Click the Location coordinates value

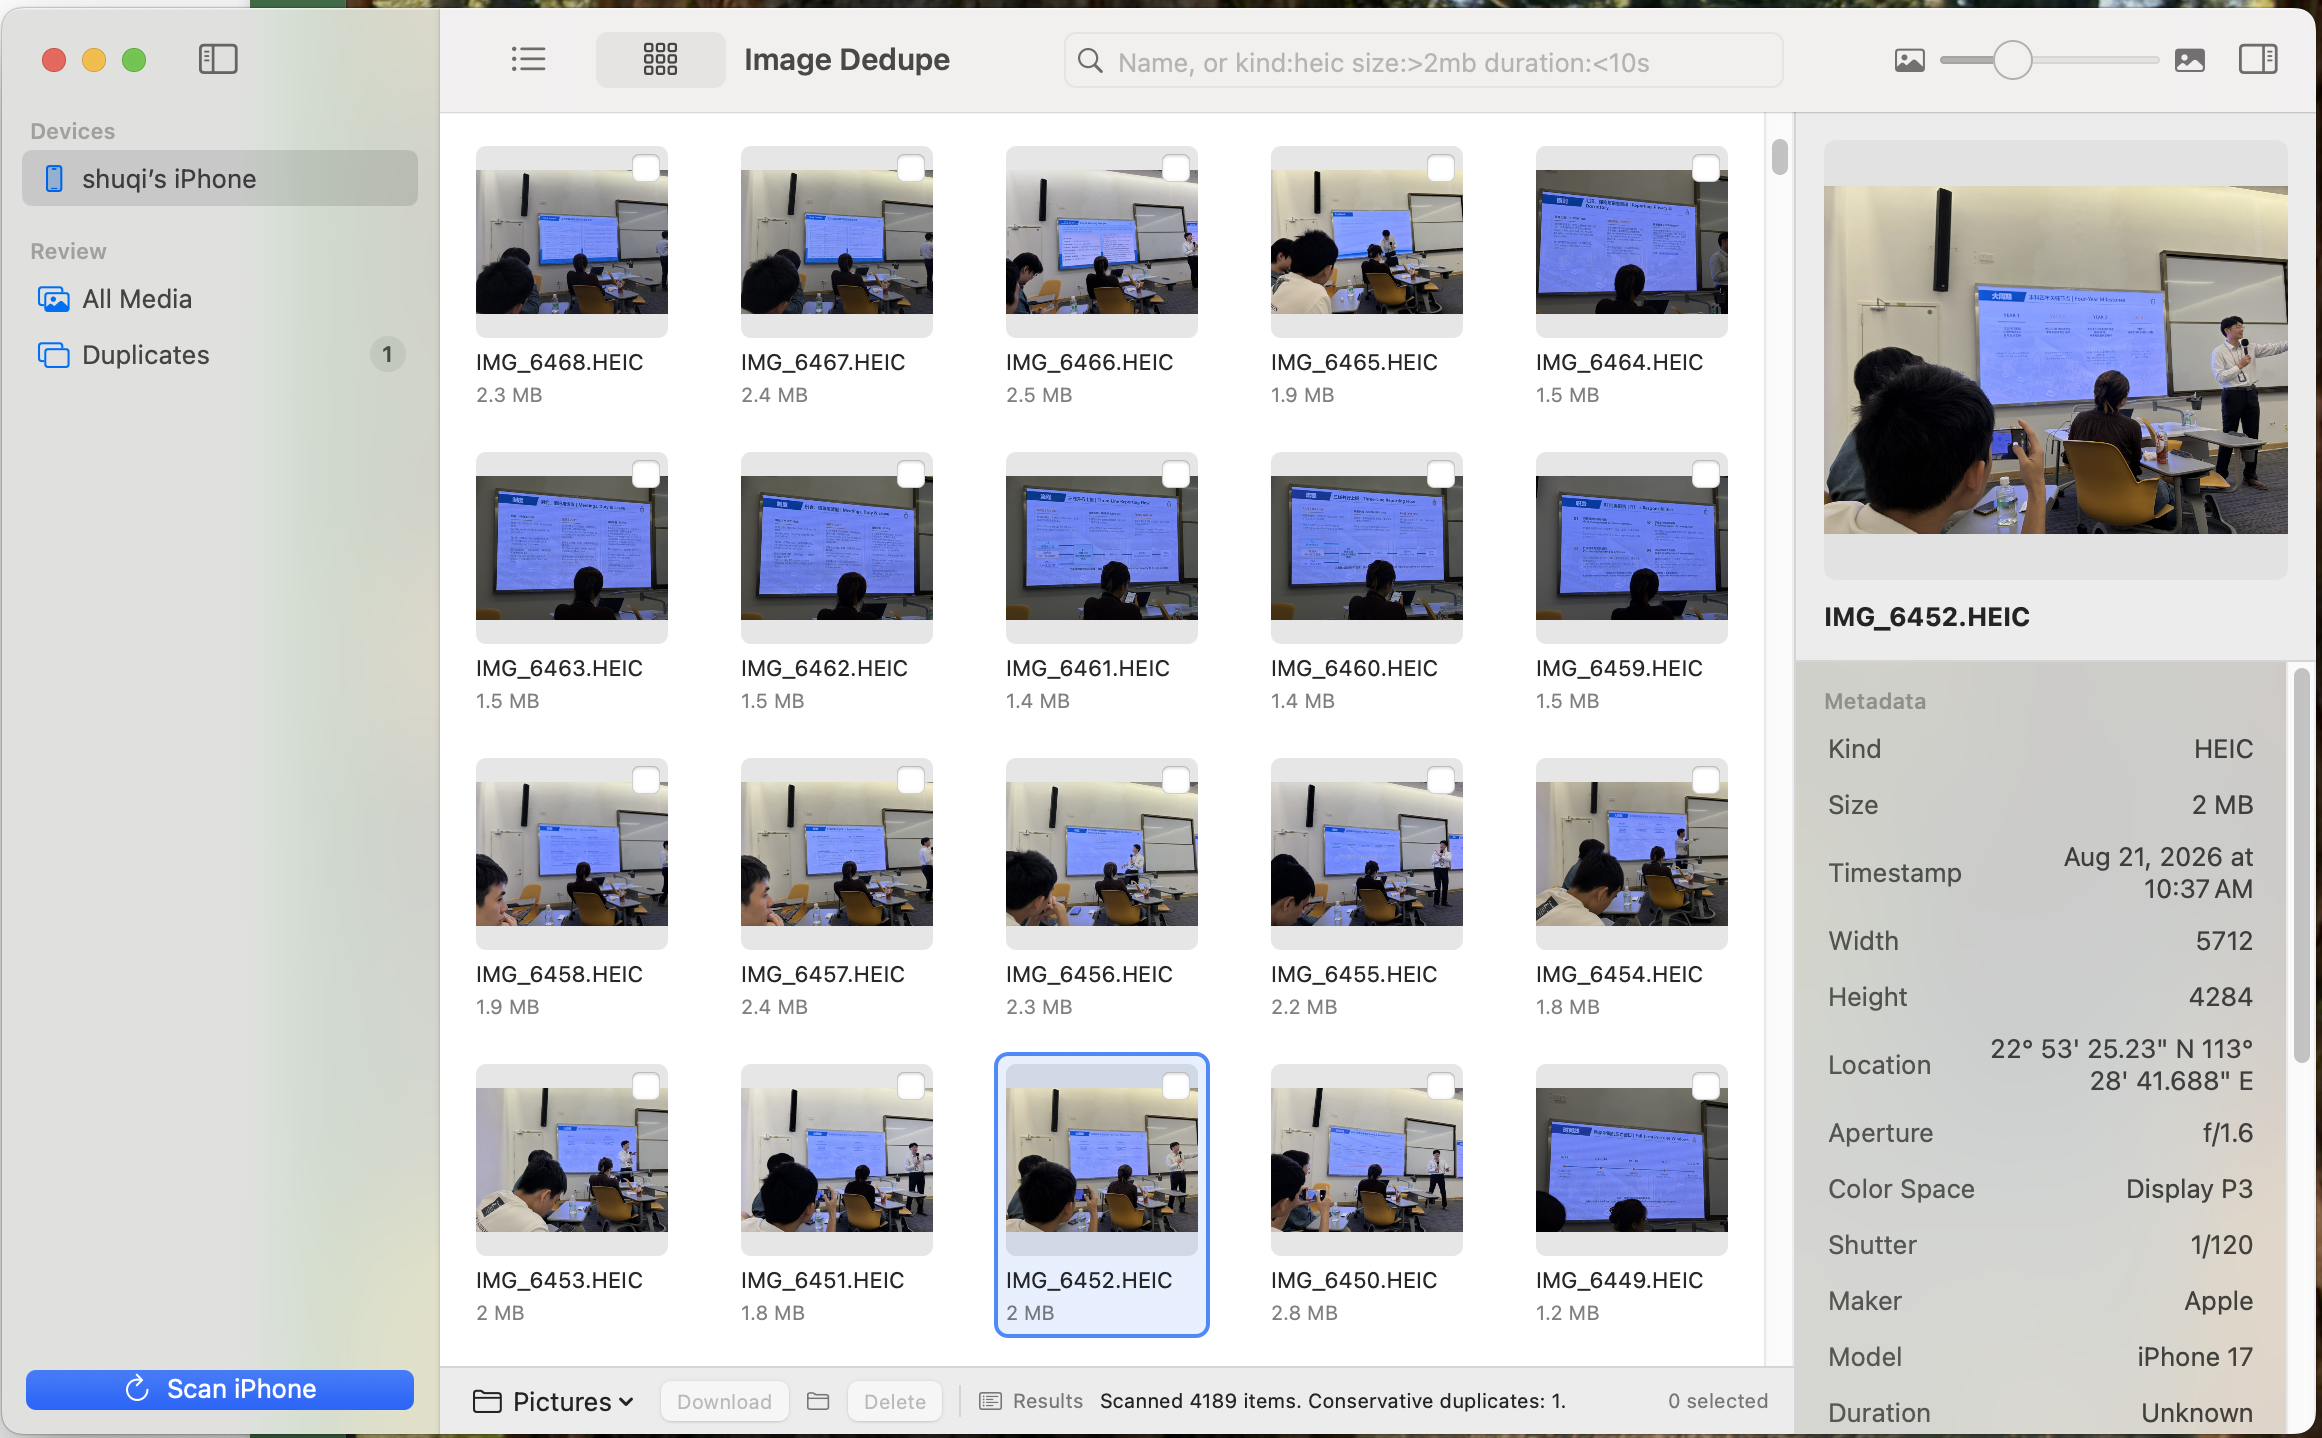tap(2121, 1065)
